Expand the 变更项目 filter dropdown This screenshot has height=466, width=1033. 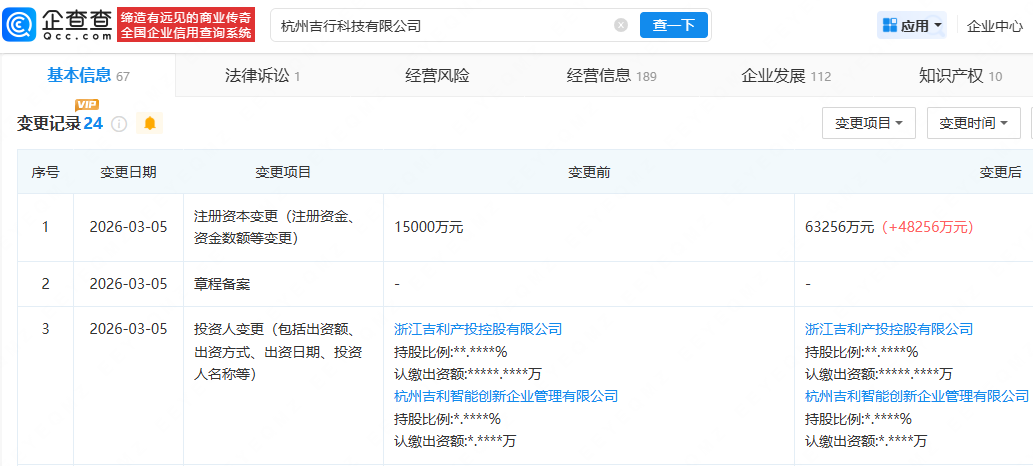pos(868,123)
